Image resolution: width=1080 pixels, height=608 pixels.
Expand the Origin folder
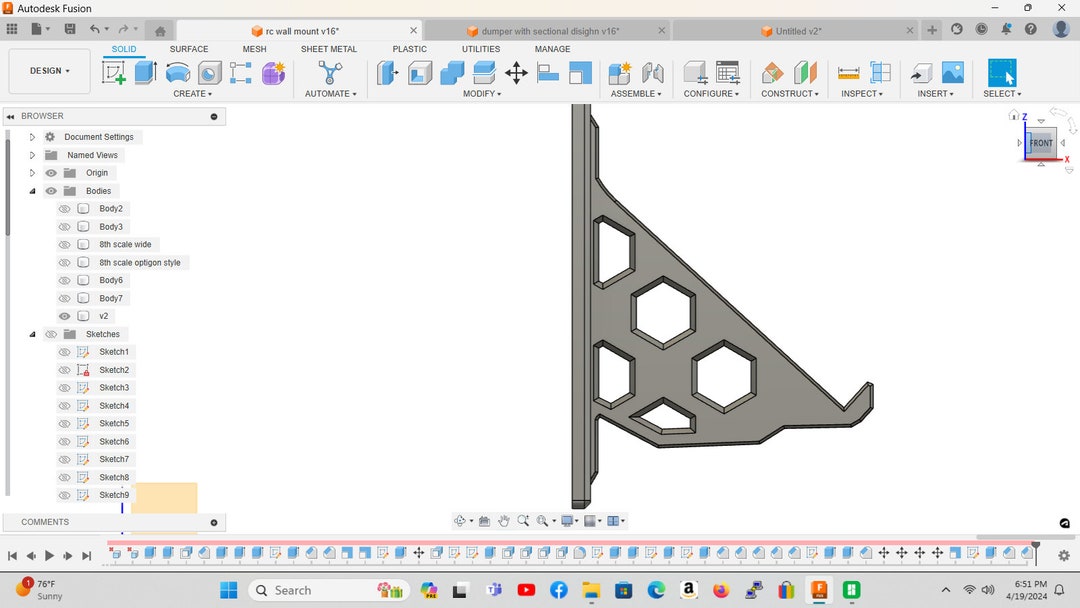coord(32,173)
